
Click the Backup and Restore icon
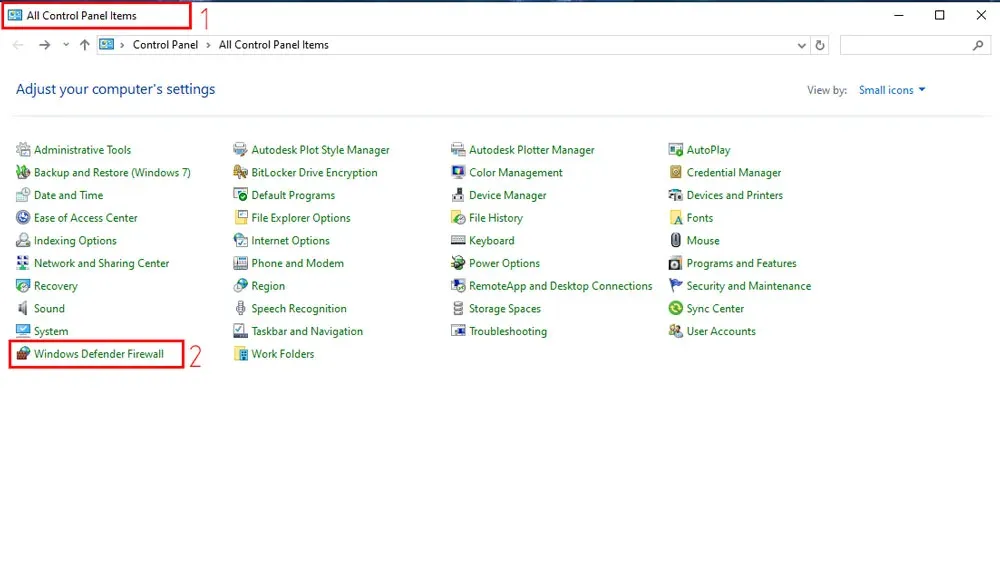(x=23, y=172)
